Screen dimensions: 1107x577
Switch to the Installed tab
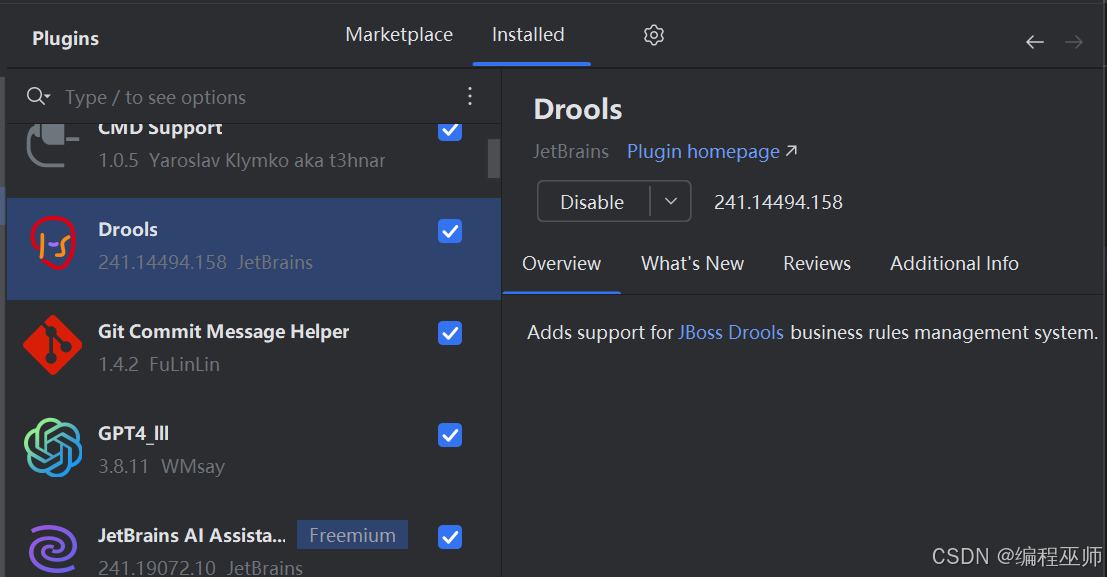[528, 35]
